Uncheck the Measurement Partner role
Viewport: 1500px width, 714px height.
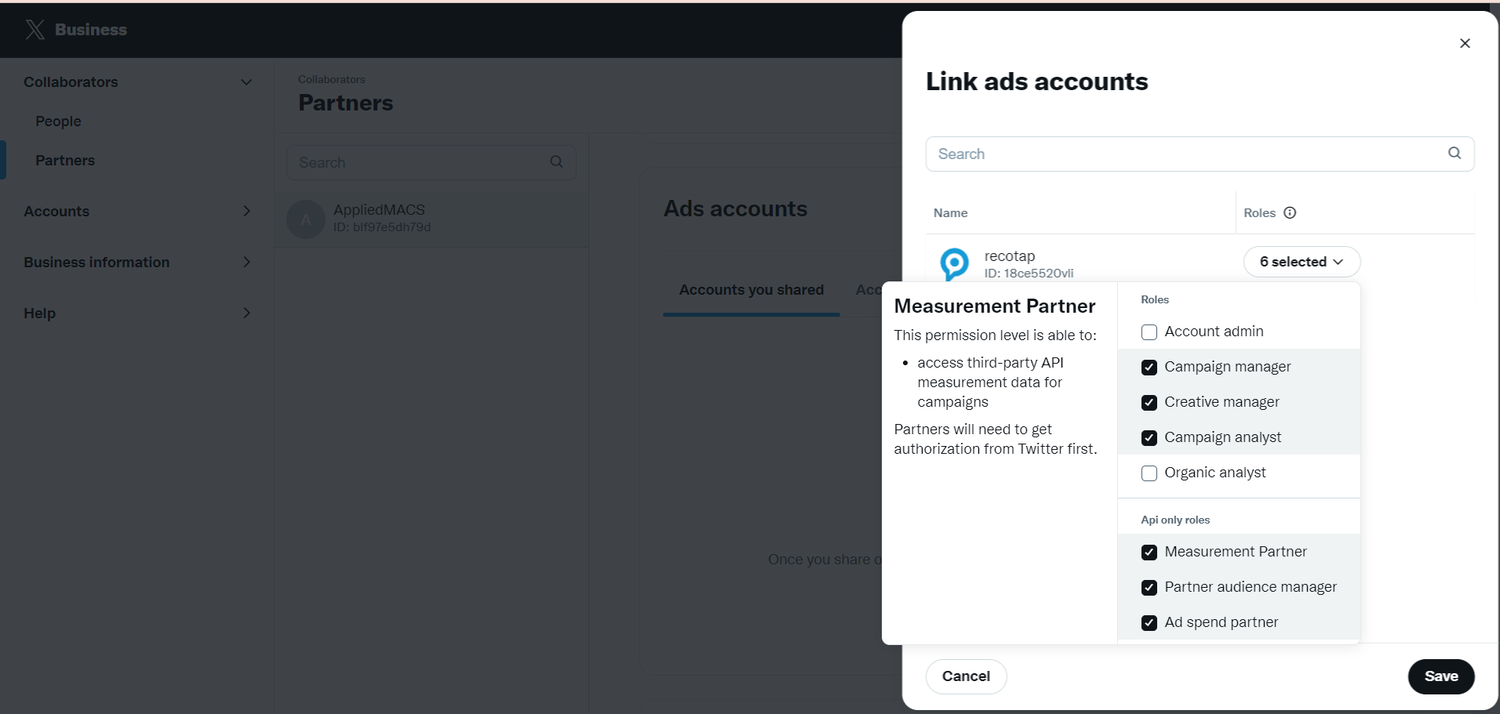click(x=1149, y=552)
